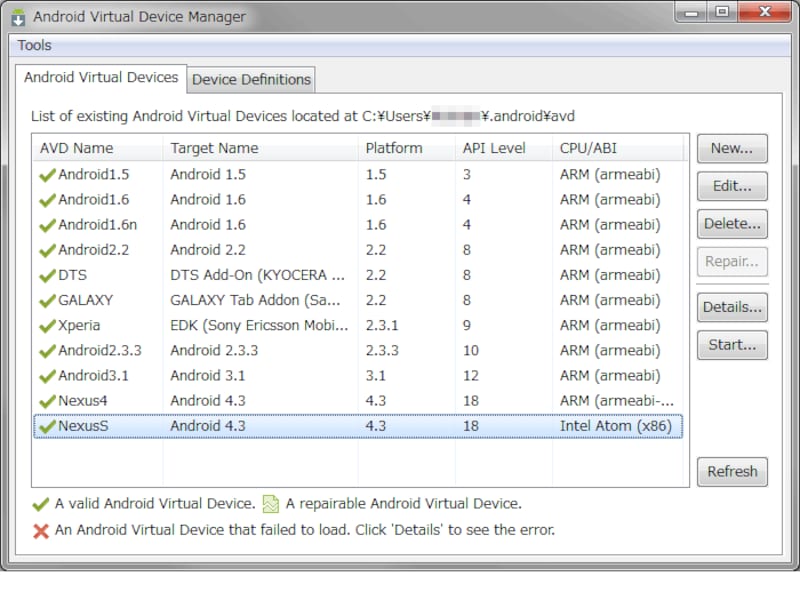Click the green checkmark icon beside Android1.5
Viewport: 800px width, 600px height.
pos(47,175)
